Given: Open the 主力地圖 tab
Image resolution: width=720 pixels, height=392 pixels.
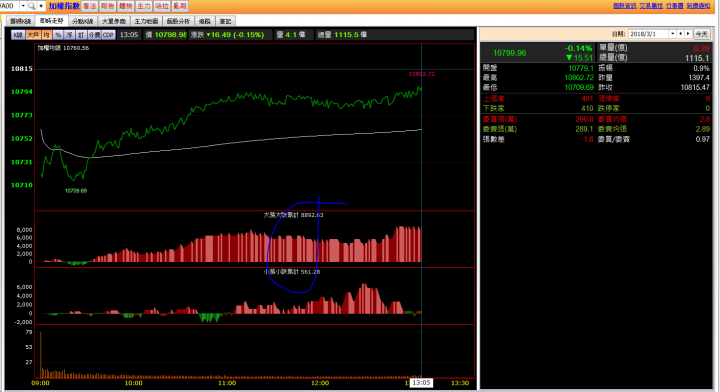Looking at the screenshot, I should pyautogui.click(x=146, y=21).
